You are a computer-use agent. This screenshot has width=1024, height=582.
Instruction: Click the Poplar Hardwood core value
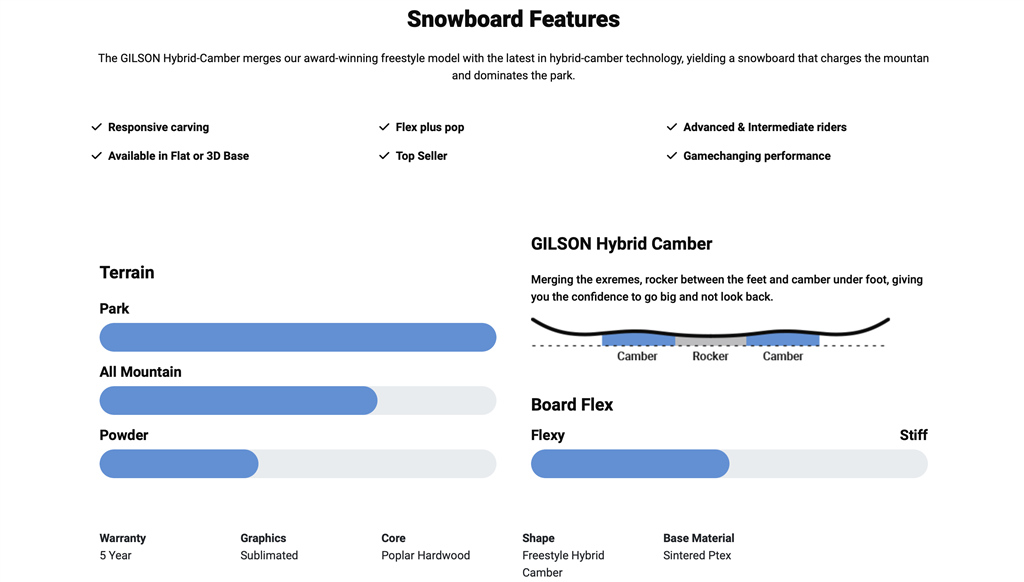(425, 555)
